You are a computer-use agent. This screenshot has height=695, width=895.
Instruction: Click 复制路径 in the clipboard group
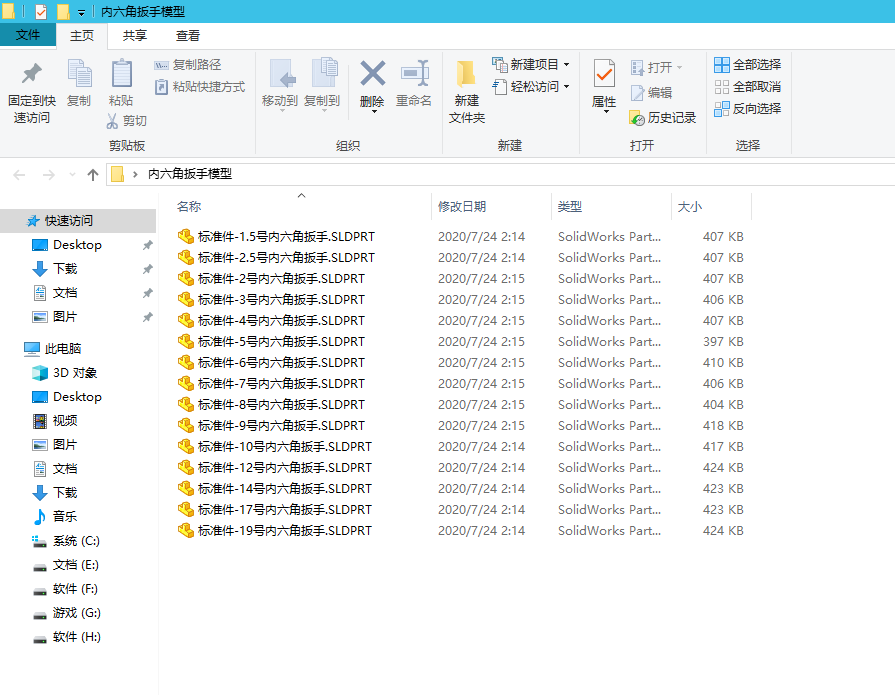tap(188, 65)
